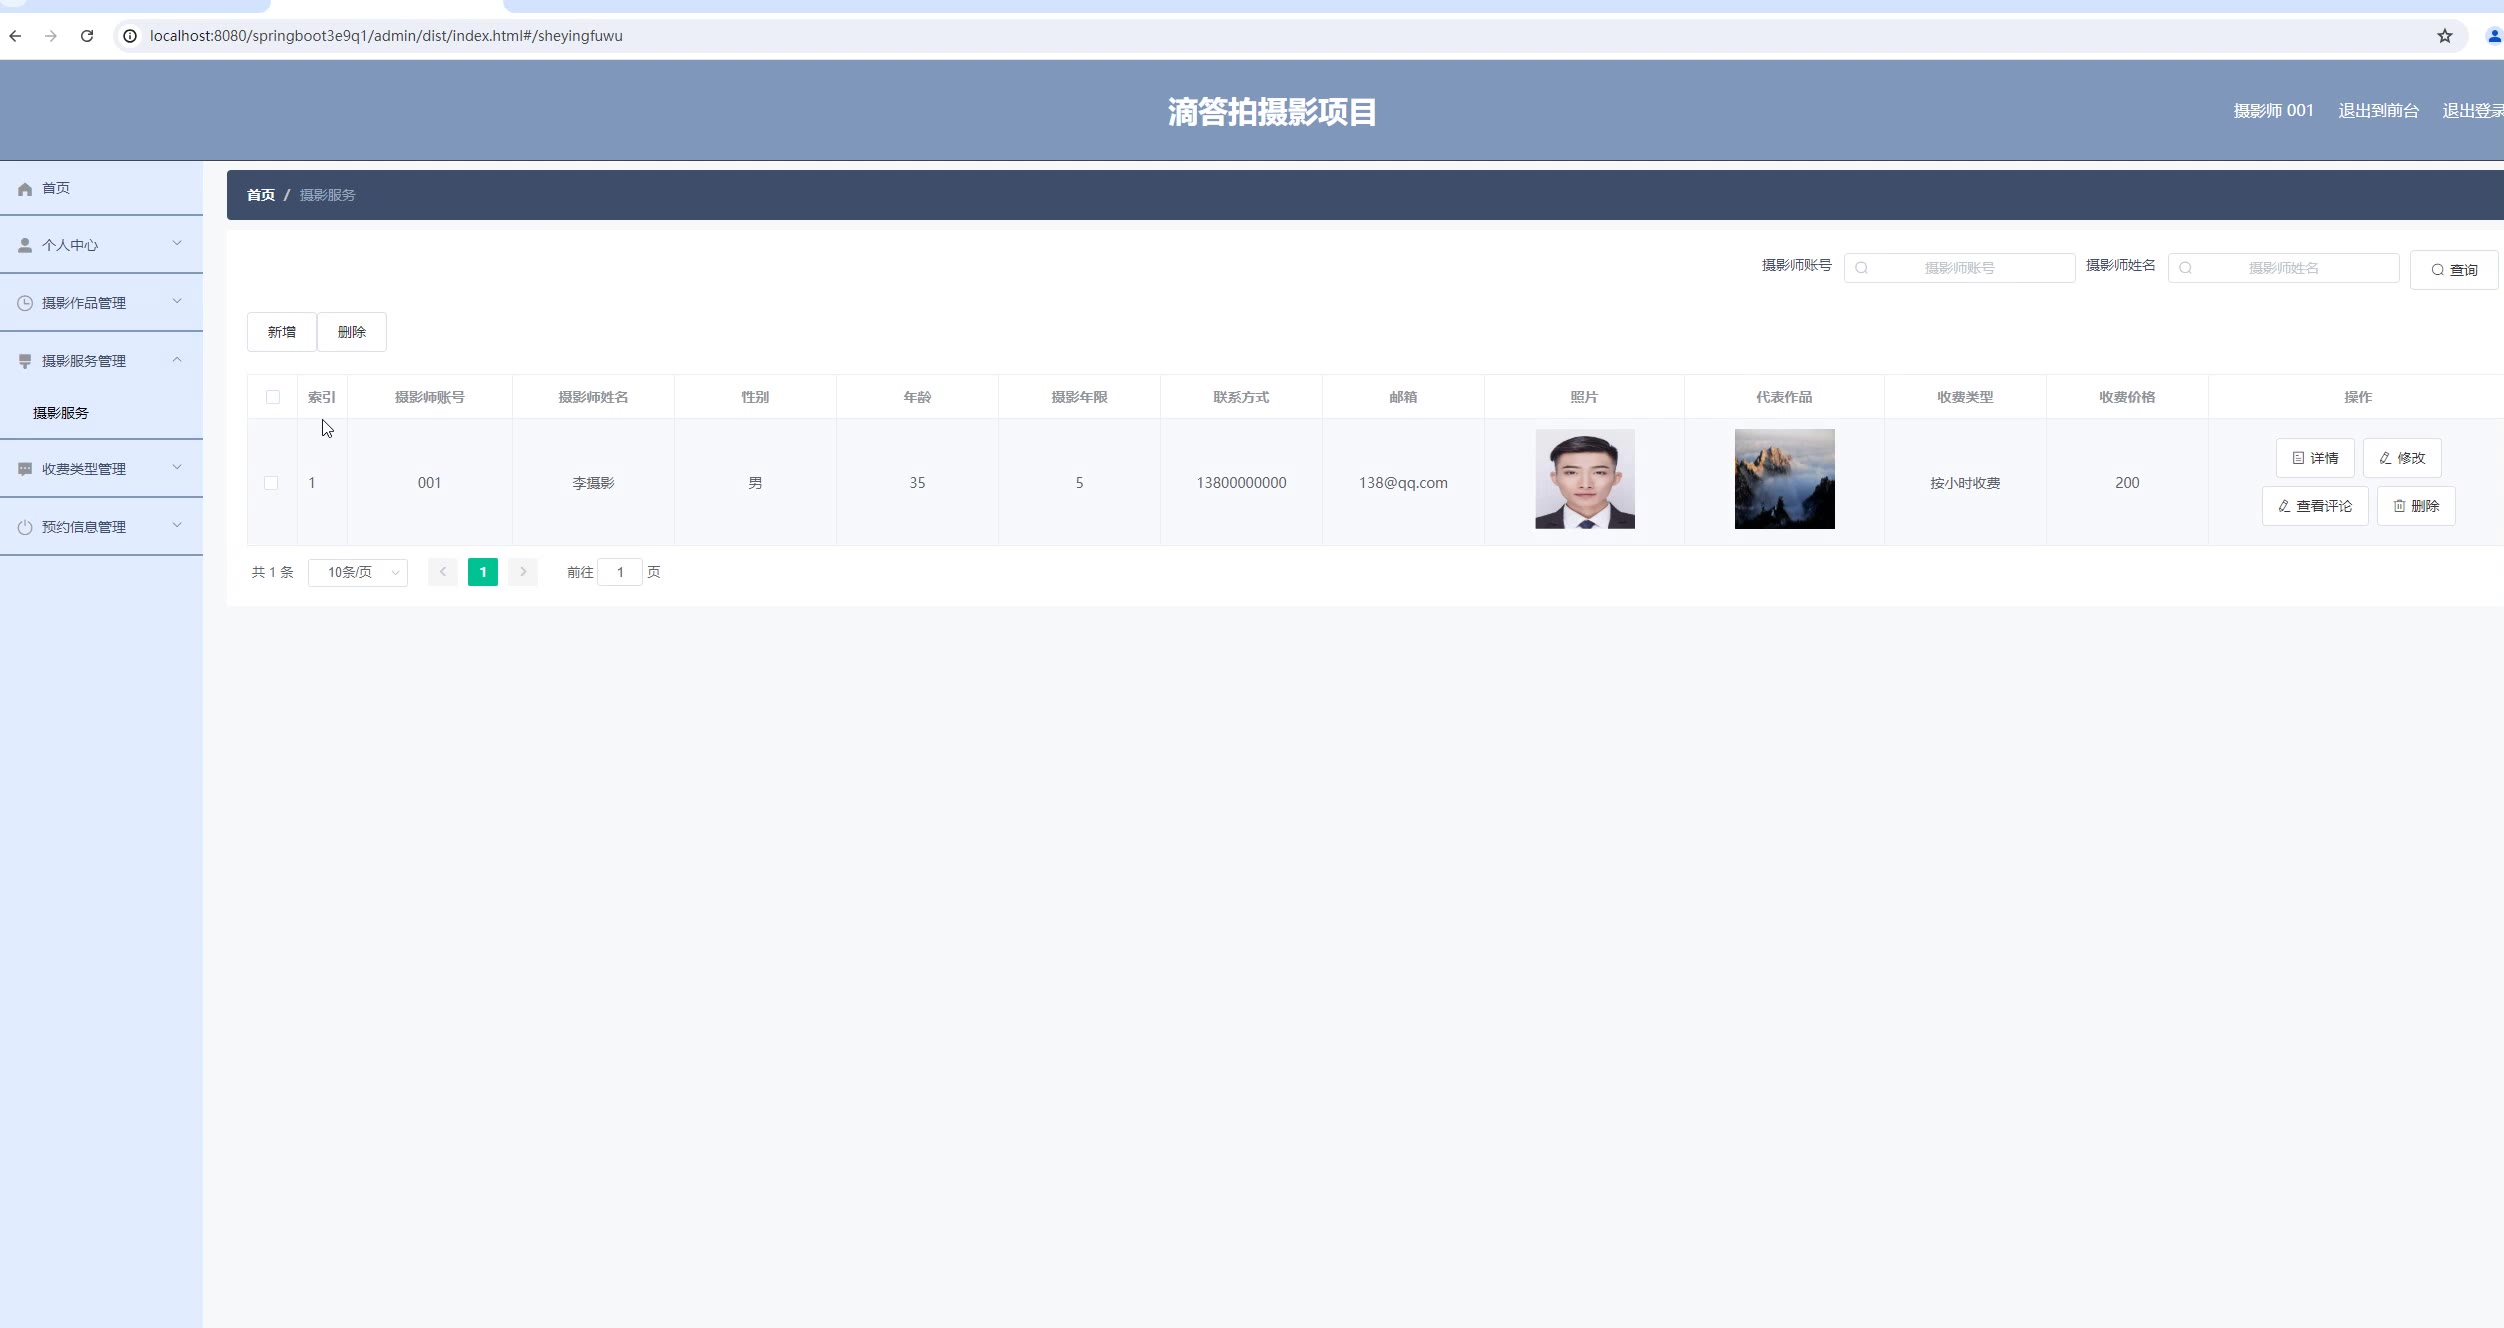Expand the 收费类型管理 submenu chevron
The height and width of the screenshot is (1328, 2504).
[x=177, y=468]
